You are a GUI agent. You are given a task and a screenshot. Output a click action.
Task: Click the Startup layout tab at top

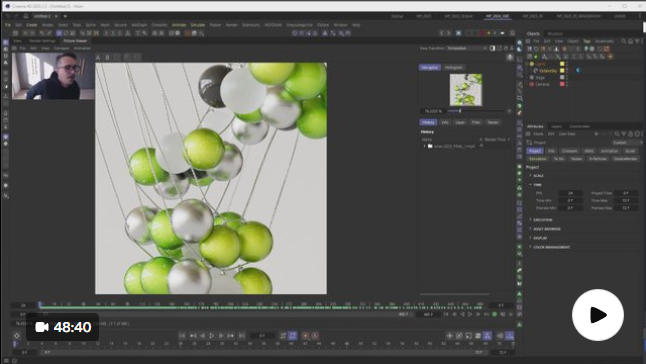pos(397,16)
